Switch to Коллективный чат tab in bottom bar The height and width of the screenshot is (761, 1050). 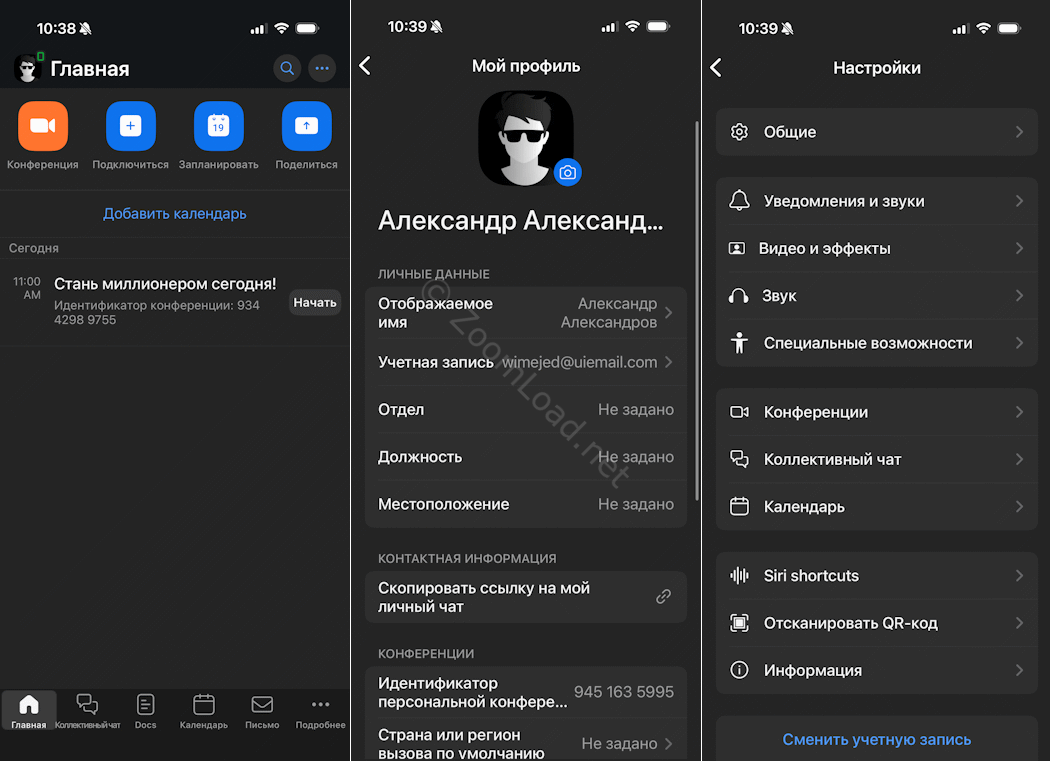[88, 711]
